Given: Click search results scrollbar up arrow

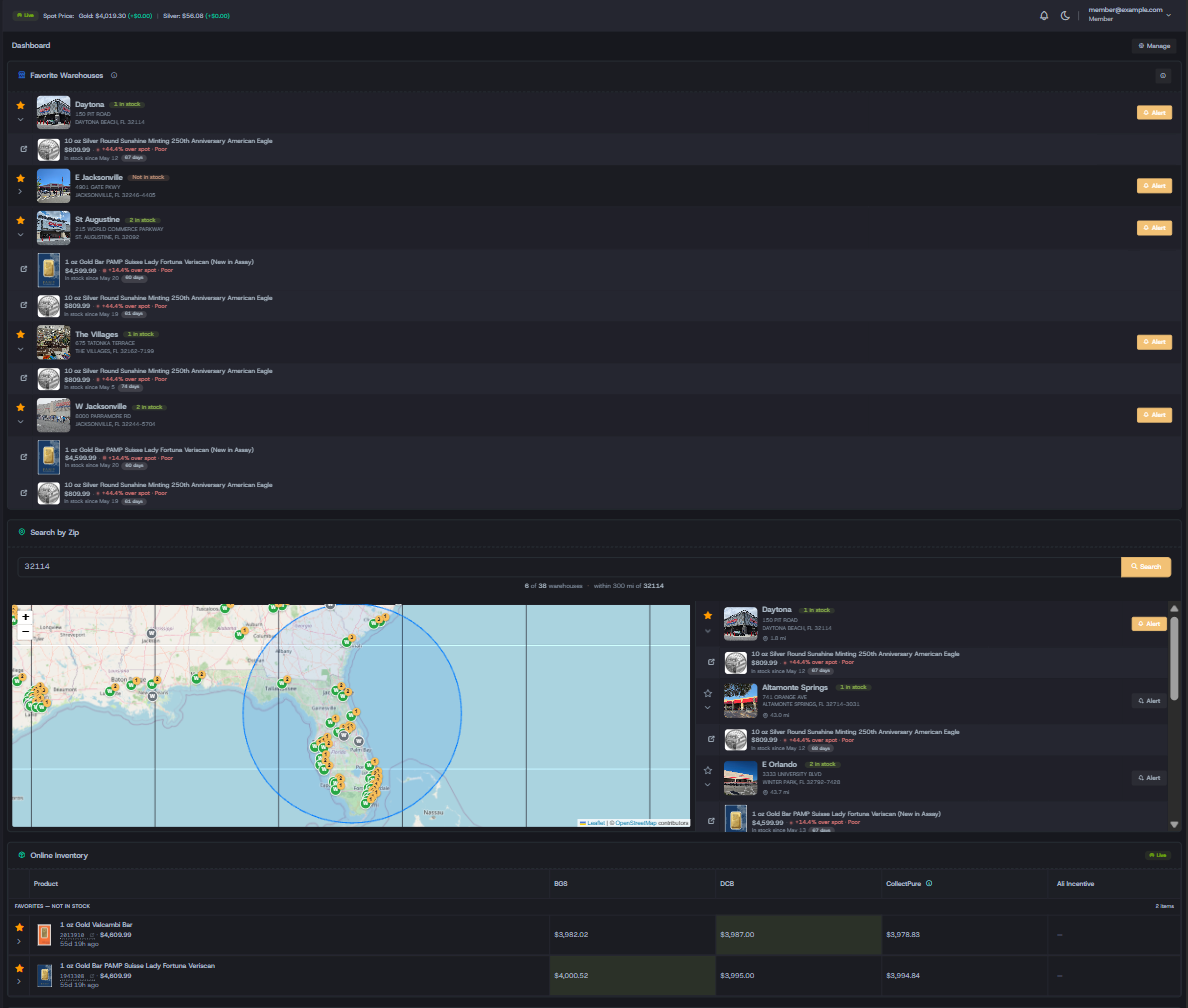Looking at the screenshot, I should click(x=1174, y=609).
